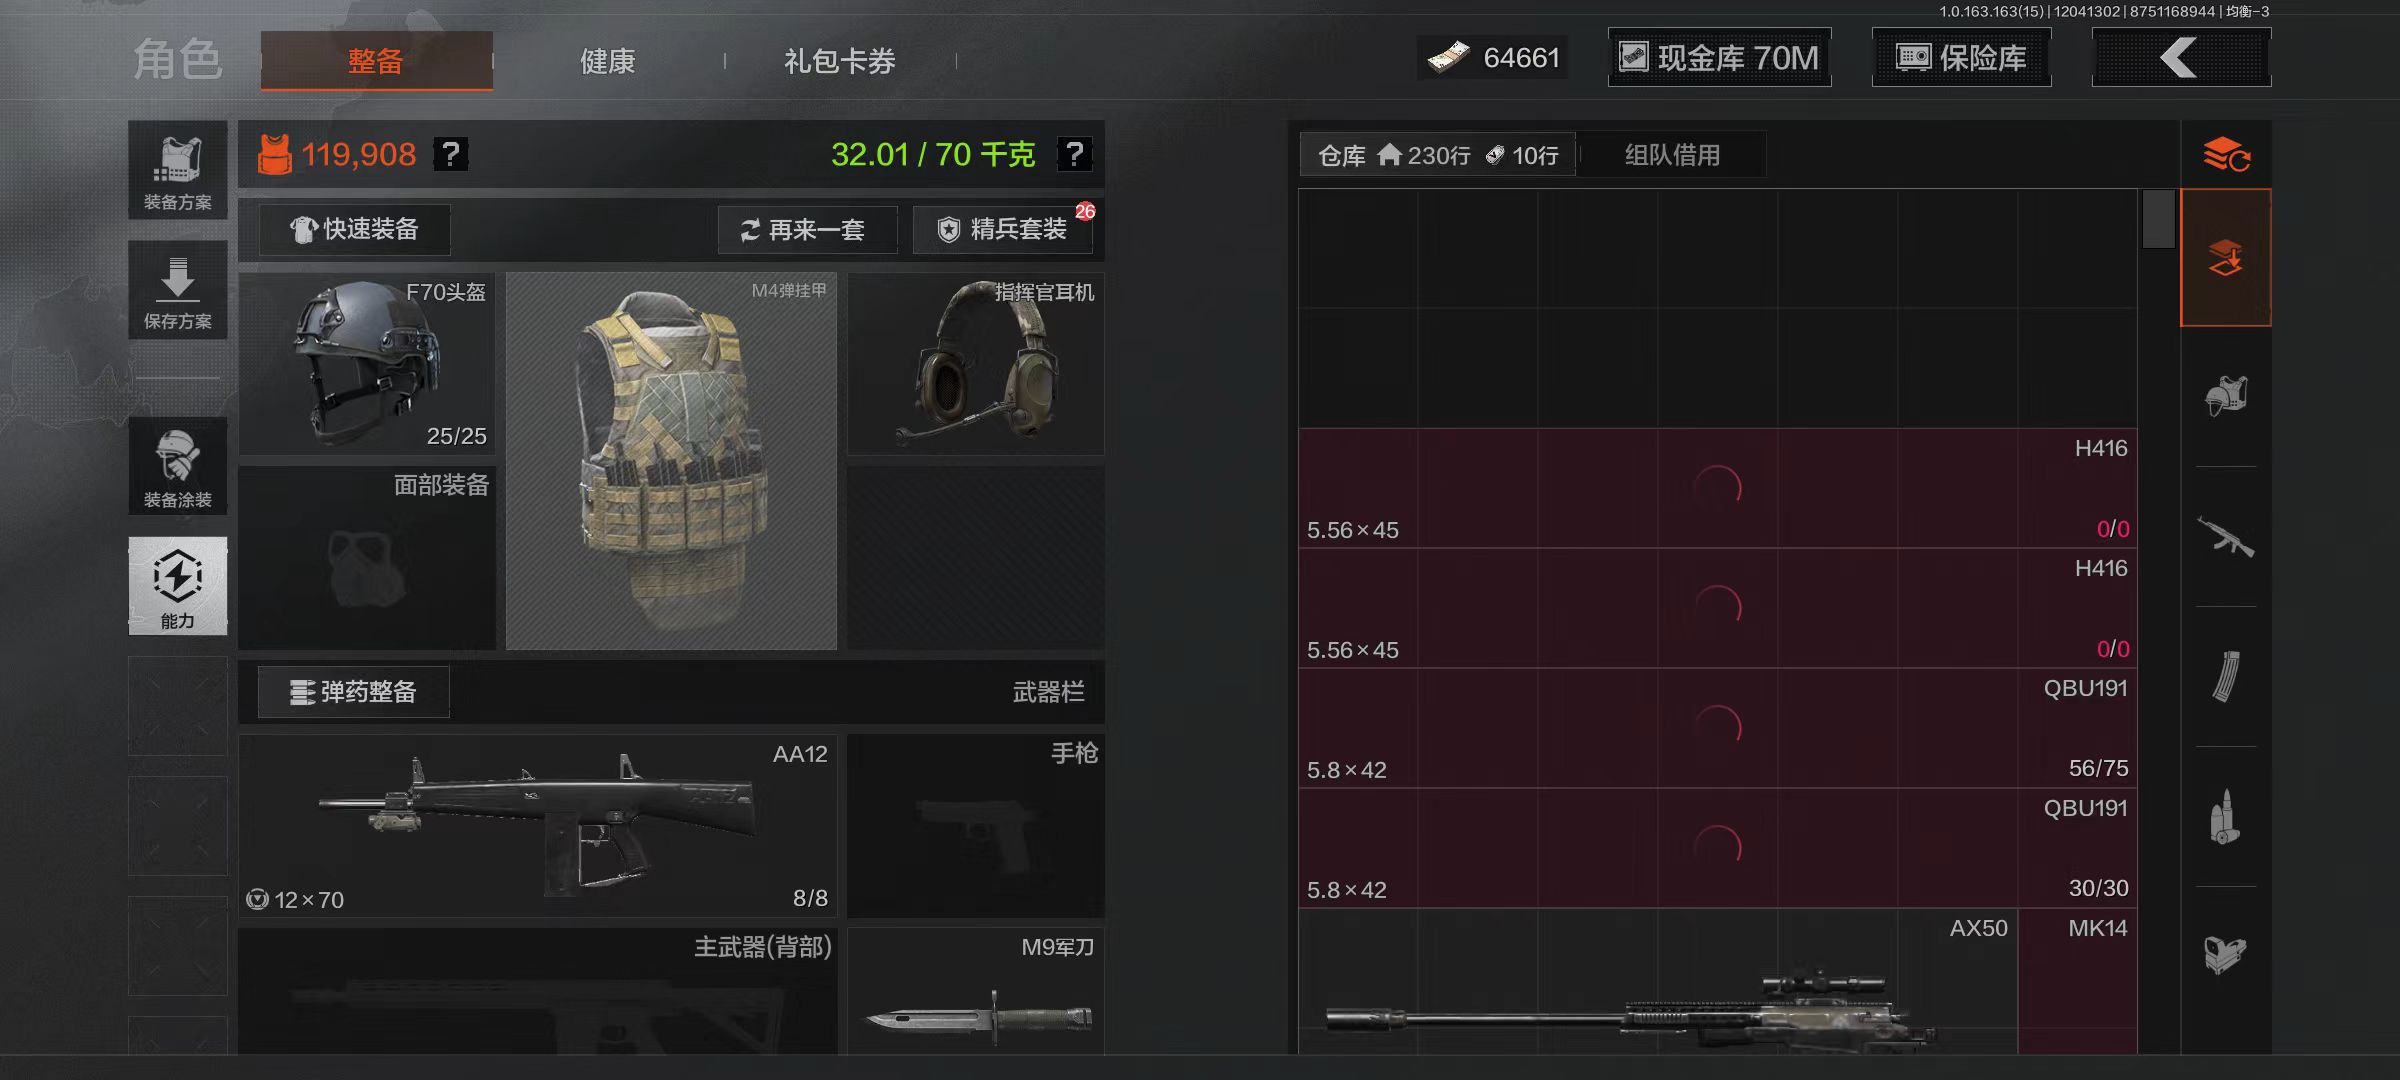Filter warehouse by rifle weapon icon

point(2226,537)
